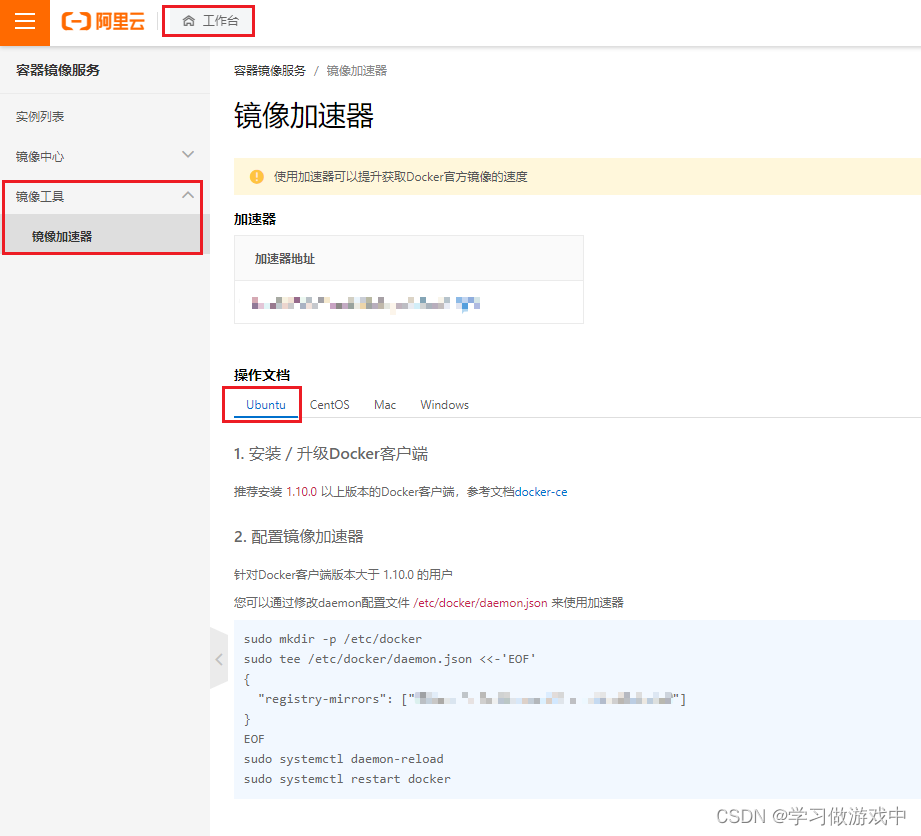Switch to the Ubuntu tab
The width and height of the screenshot is (921, 836).
[x=265, y=405]
